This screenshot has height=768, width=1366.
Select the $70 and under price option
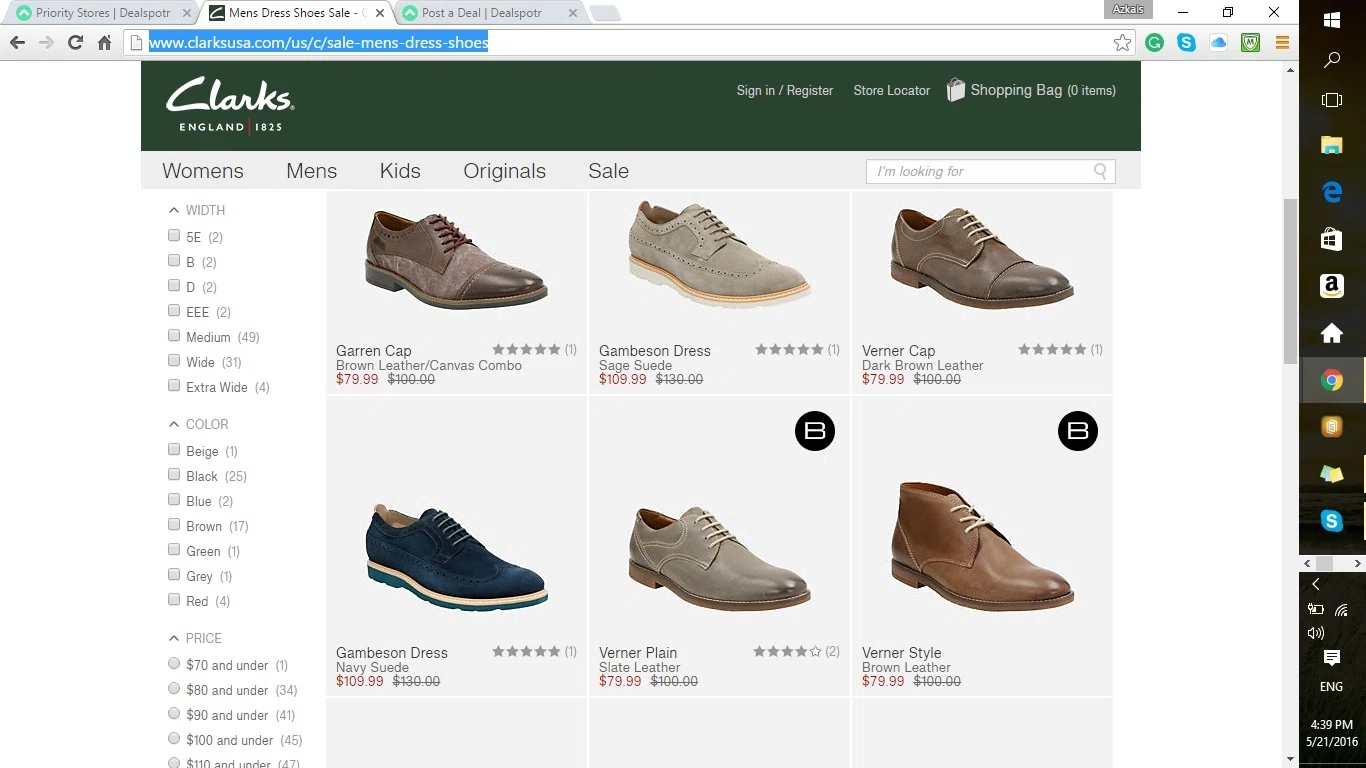[174, 663]
